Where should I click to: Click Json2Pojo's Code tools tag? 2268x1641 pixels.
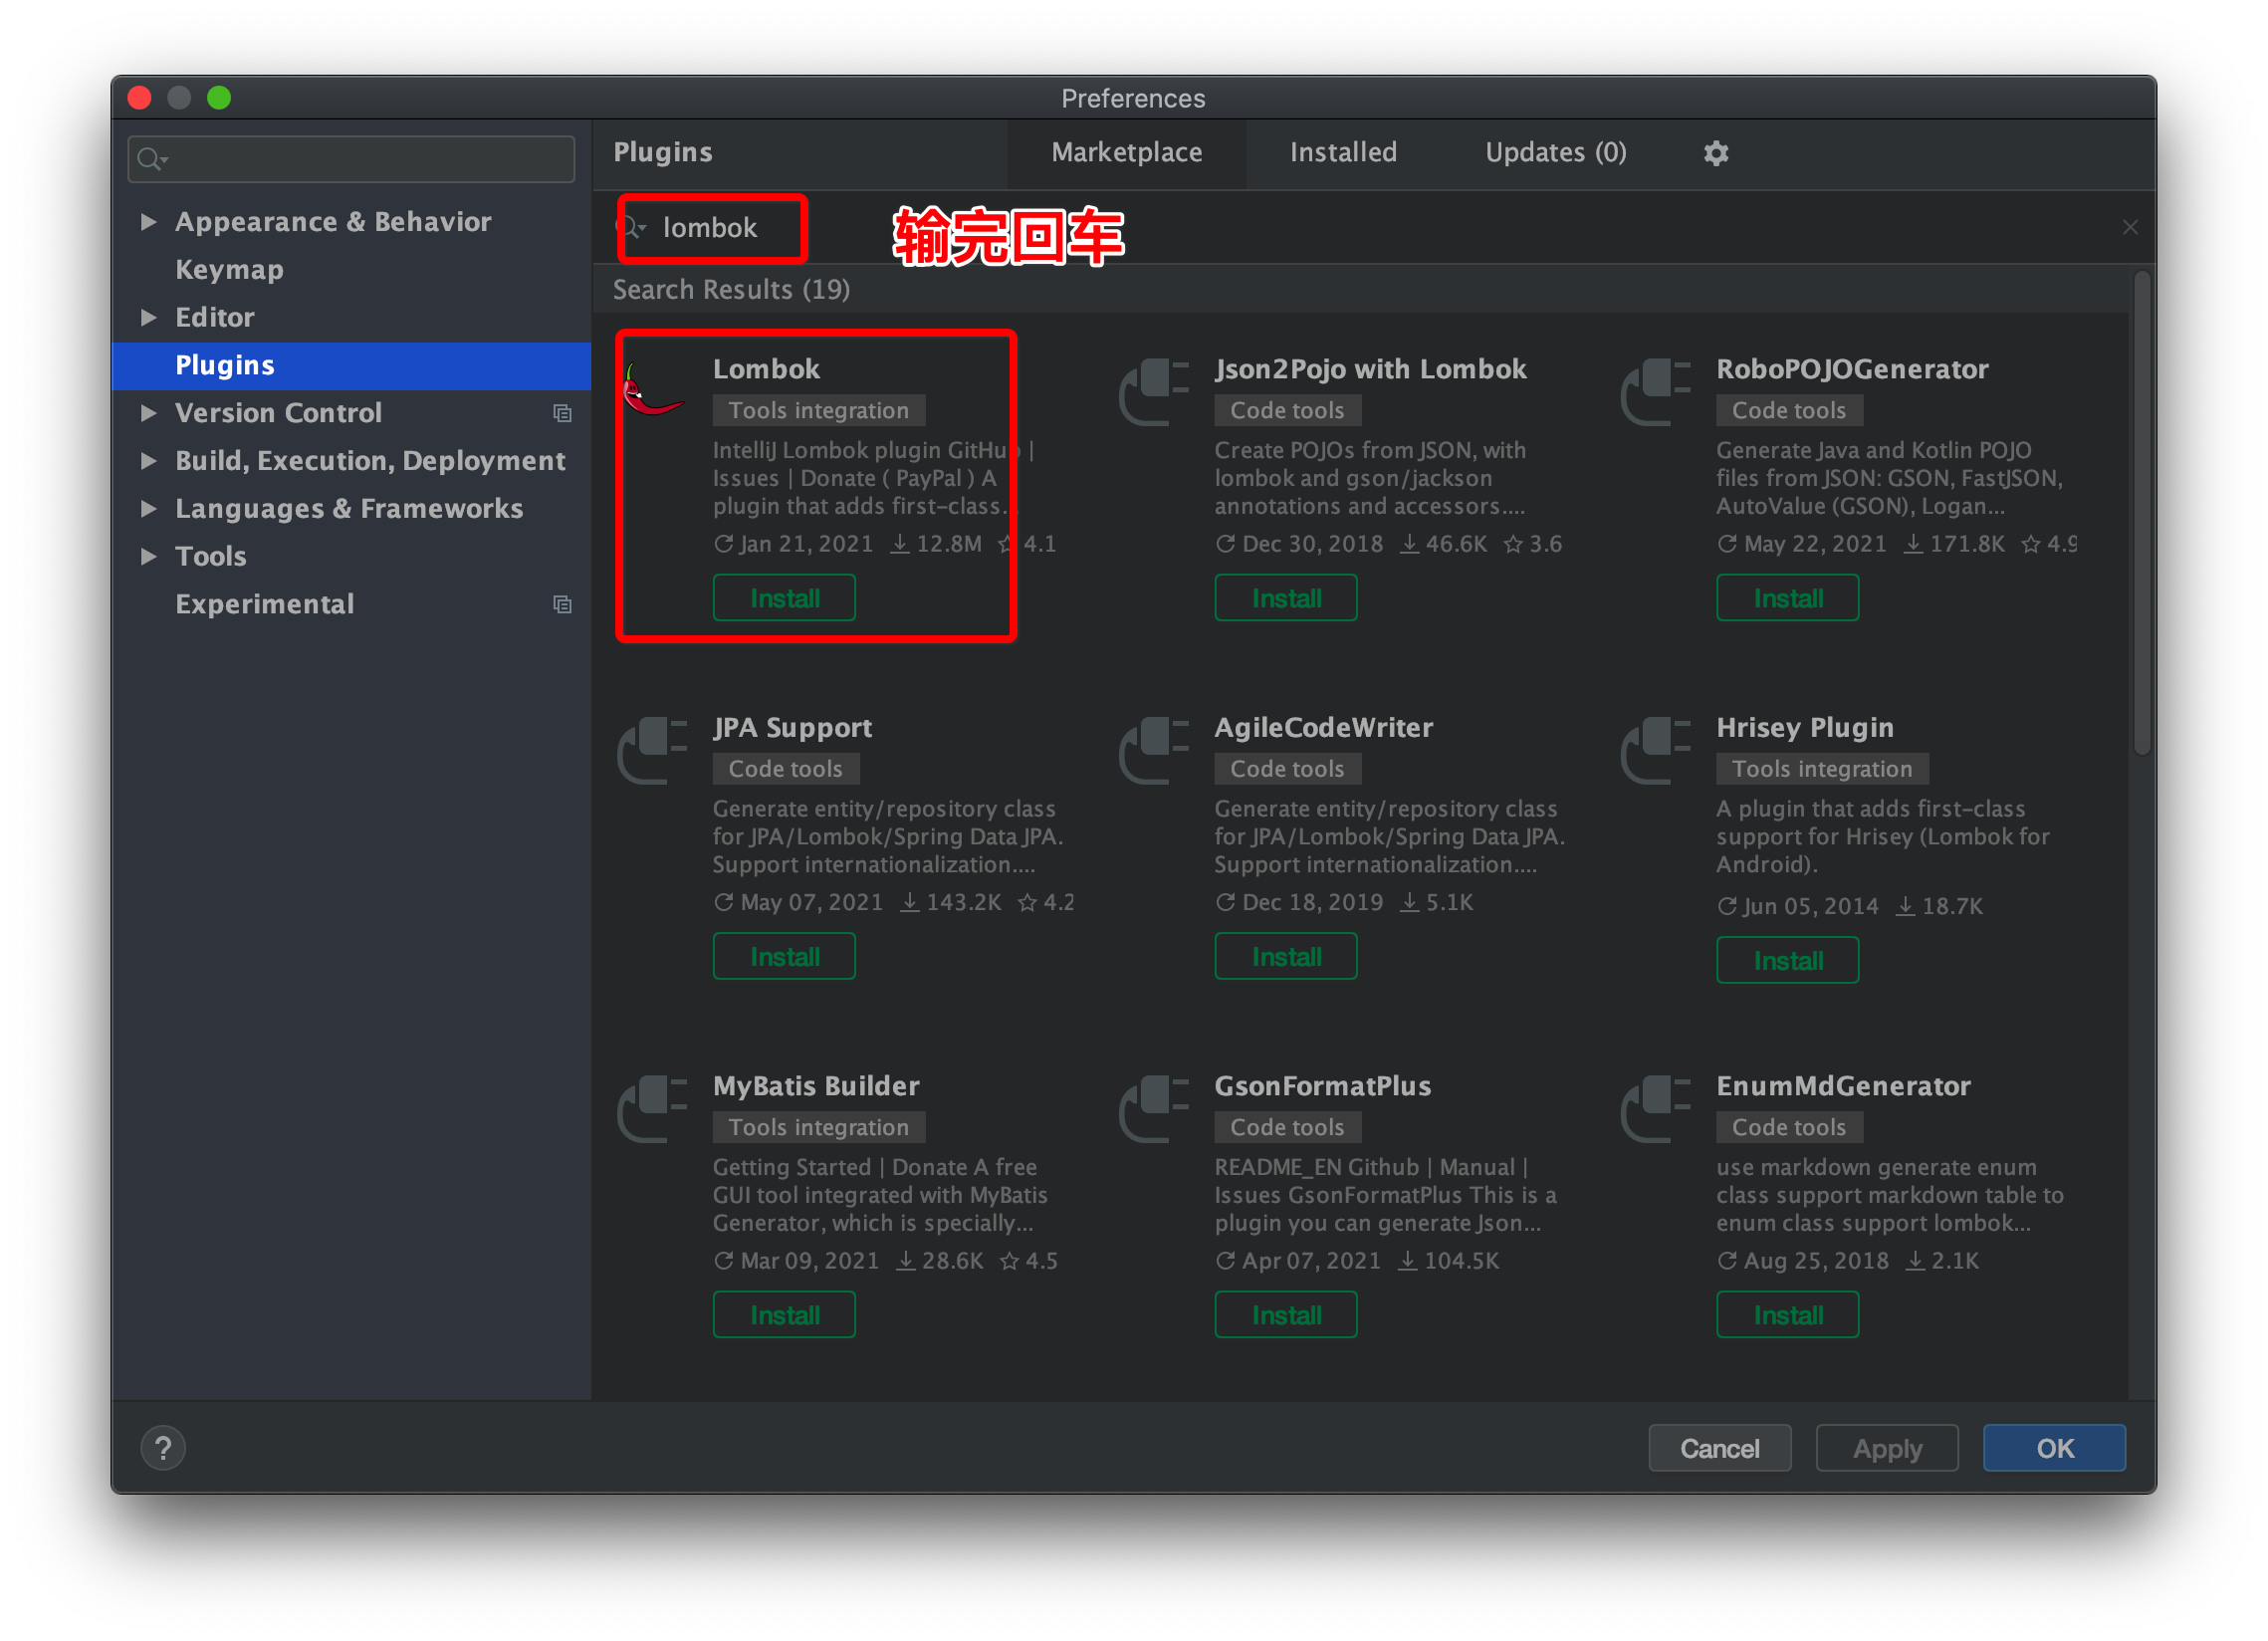tap(1287, 411)
